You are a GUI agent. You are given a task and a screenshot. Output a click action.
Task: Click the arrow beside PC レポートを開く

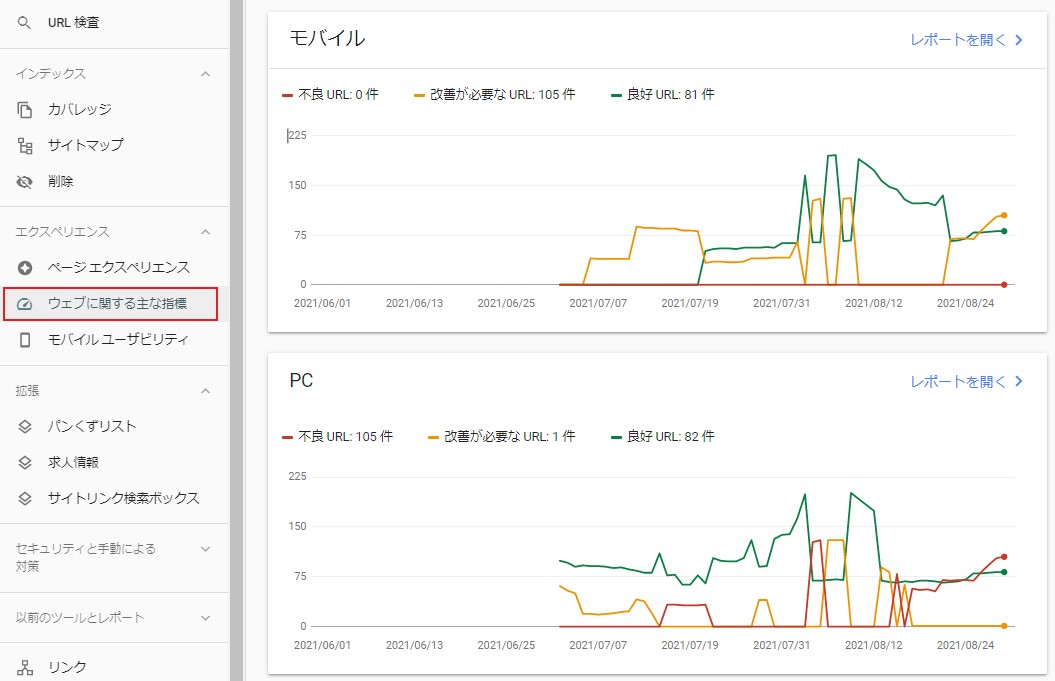pos(1019,382)
